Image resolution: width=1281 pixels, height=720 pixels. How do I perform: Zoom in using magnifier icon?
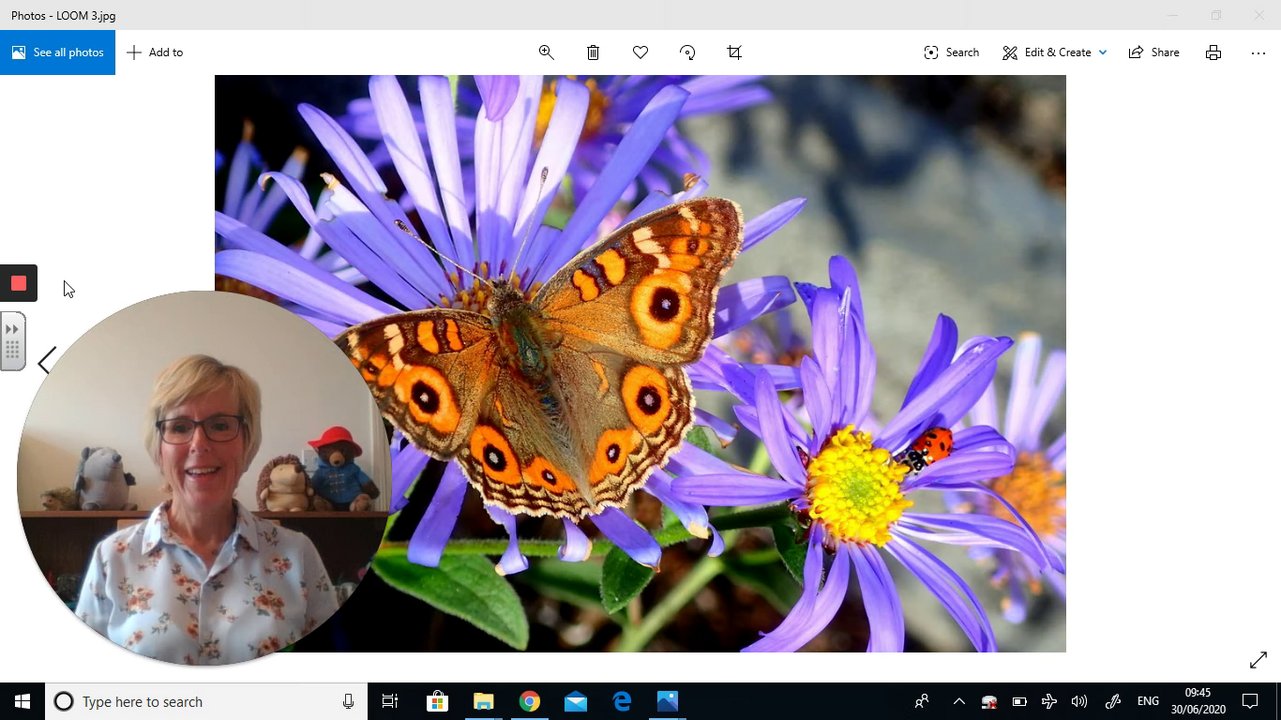(x=546, y=52)
